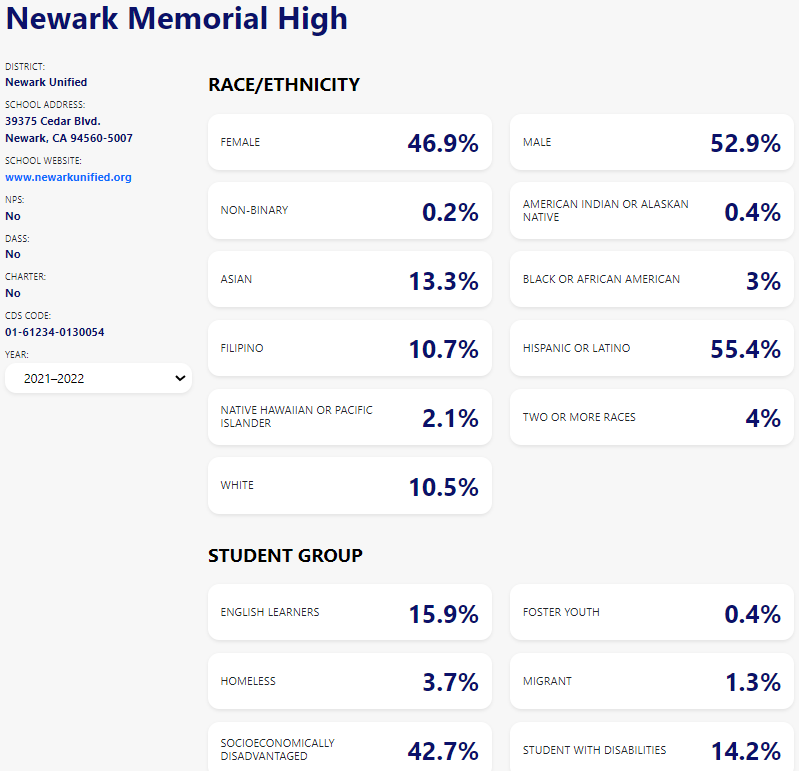Screen dimensions: 799x771
Task: Click the Newark Memorial High heading
Action: click(176, 18)
